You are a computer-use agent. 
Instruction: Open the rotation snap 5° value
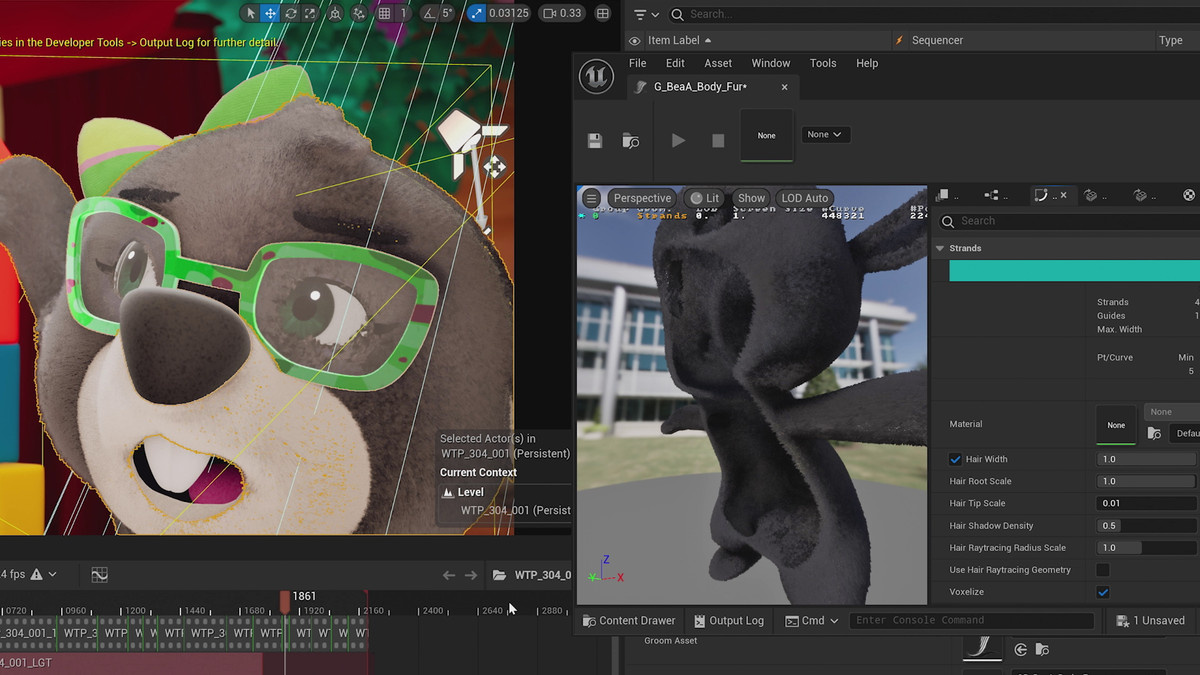(448, 13)
